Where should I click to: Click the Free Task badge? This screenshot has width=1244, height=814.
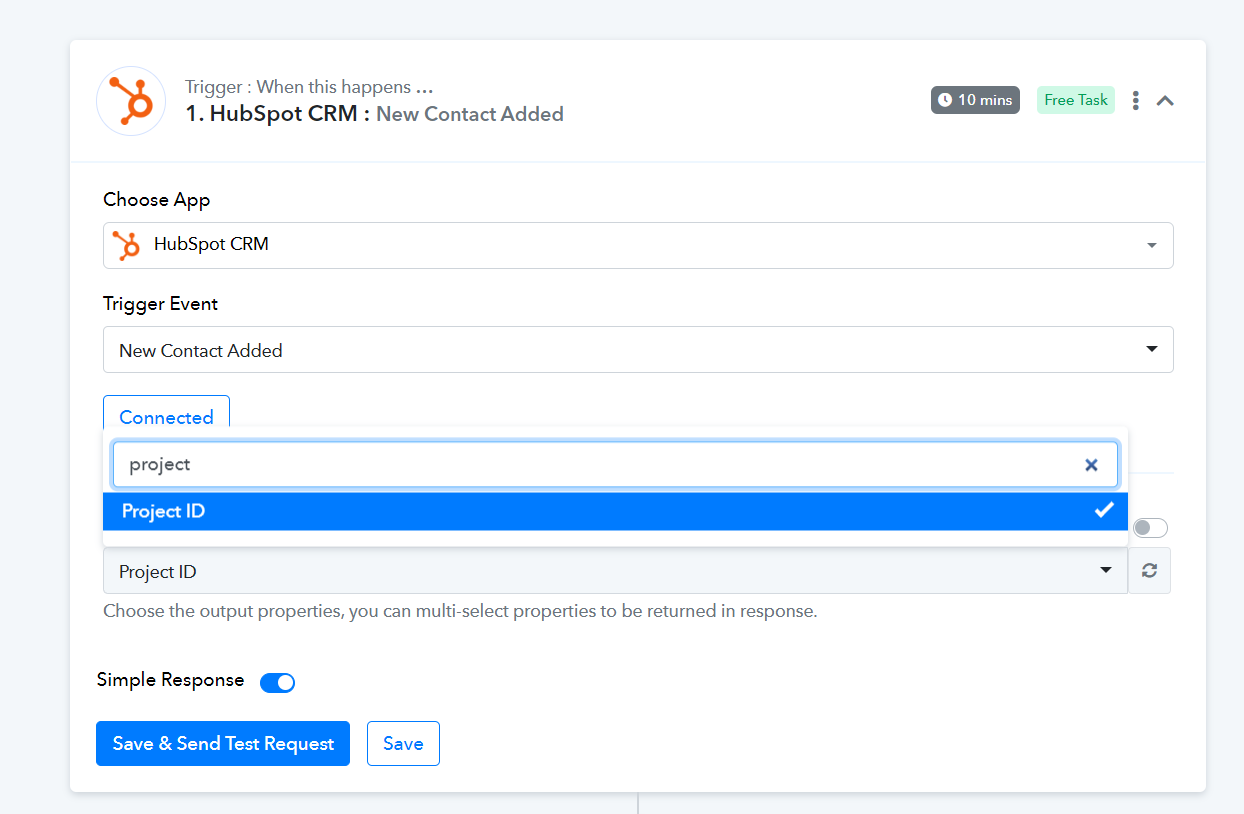pyautogui.click(x=1076, y=100)
